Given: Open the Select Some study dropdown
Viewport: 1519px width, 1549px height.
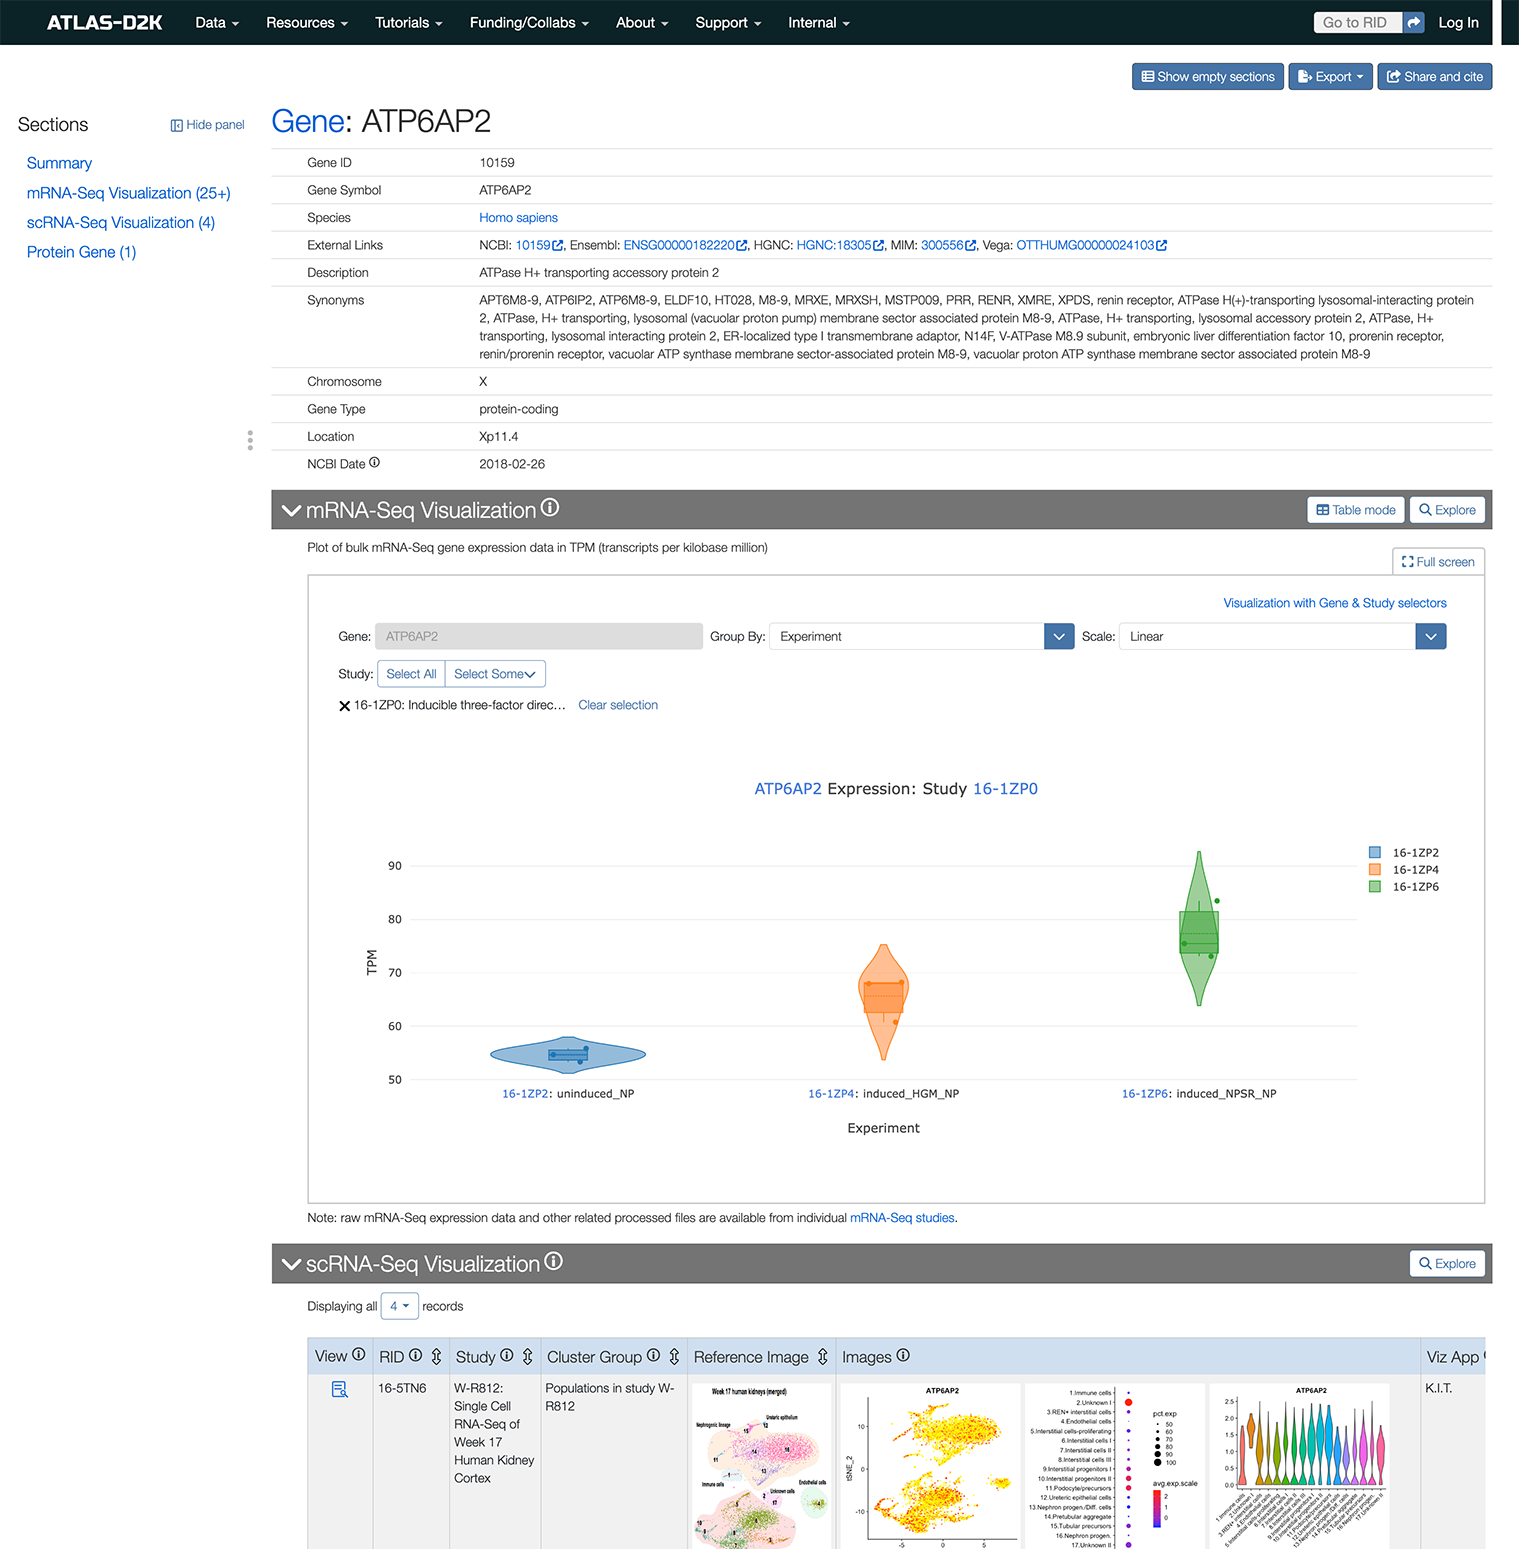Looking at the screenshot, I should pyautogui.click(x=495, y=674).
